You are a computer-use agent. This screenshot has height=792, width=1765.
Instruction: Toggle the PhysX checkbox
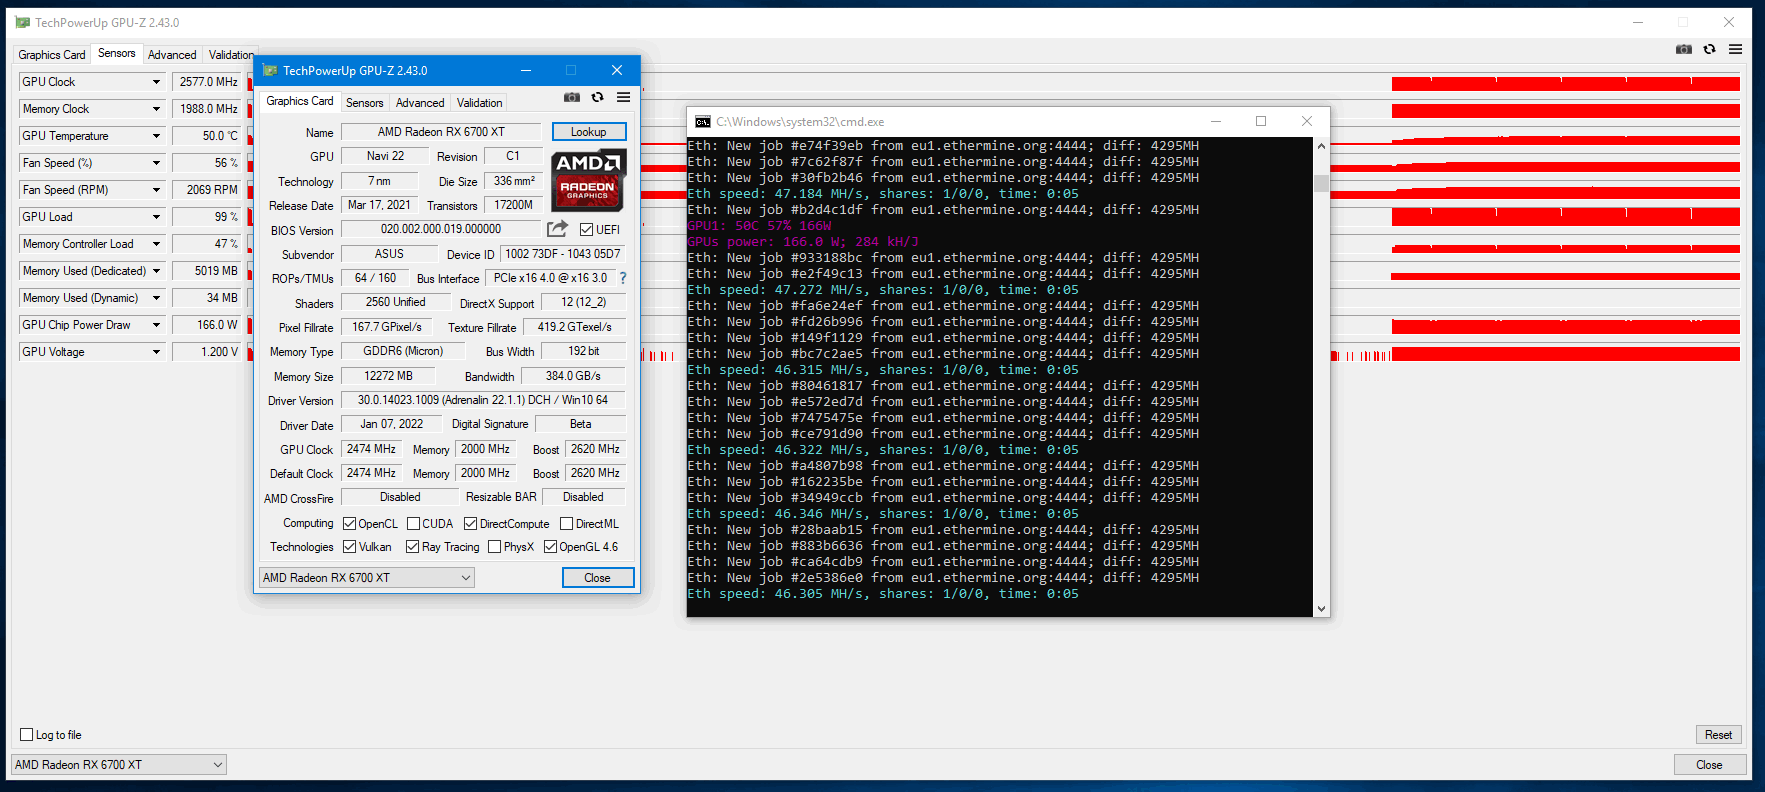[x=494, y=547]
